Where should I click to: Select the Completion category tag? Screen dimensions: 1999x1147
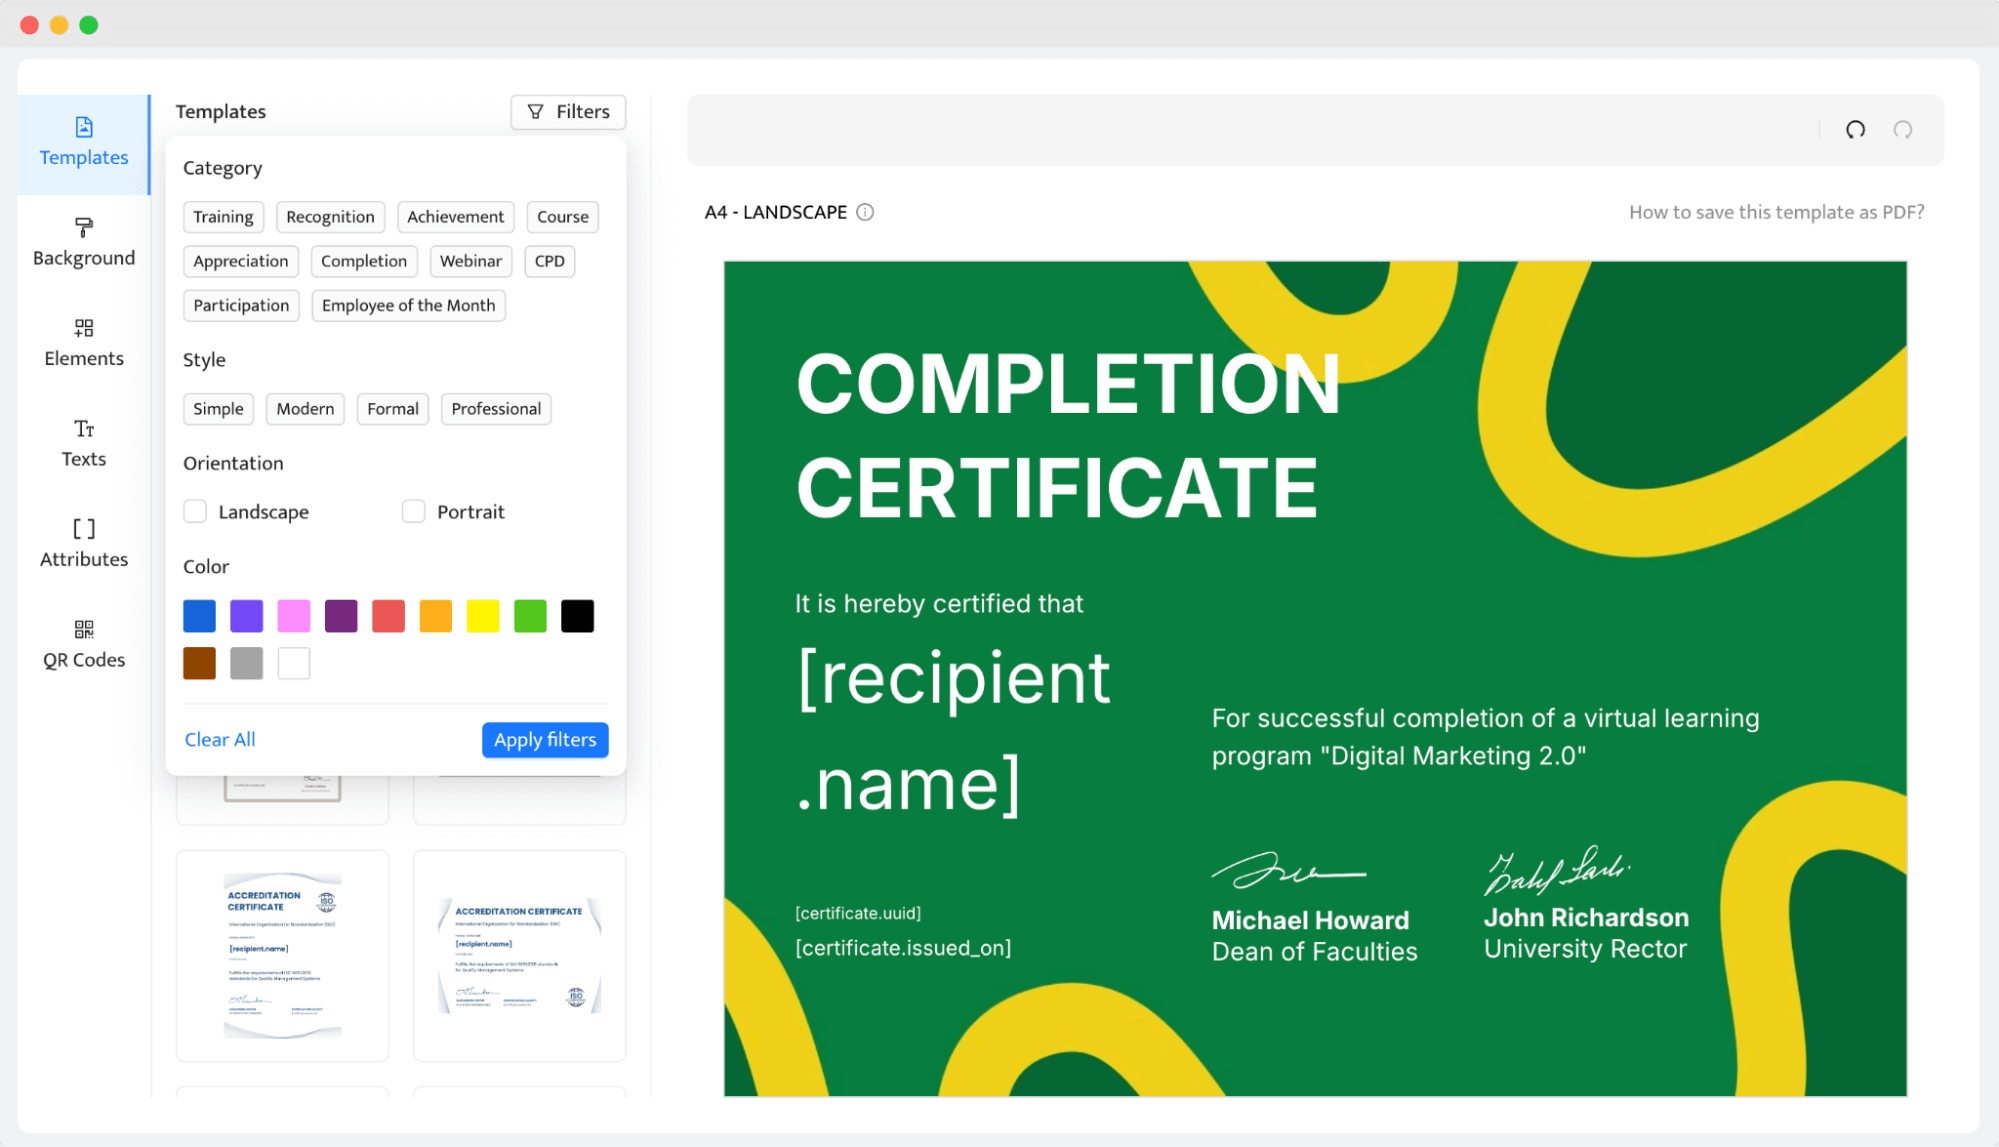tap(364, 261)
